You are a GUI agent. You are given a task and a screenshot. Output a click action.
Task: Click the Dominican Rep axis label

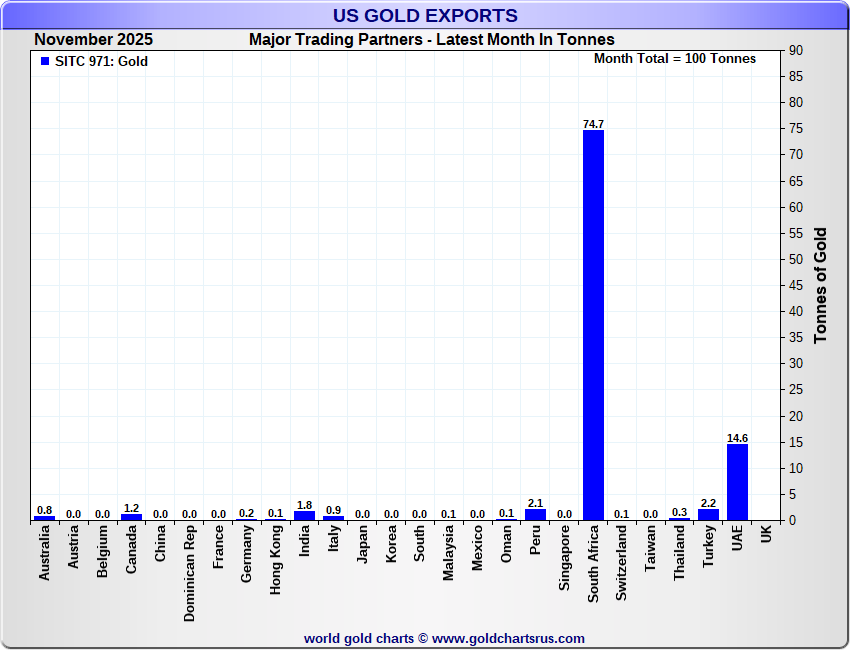(x=189, y=573)
